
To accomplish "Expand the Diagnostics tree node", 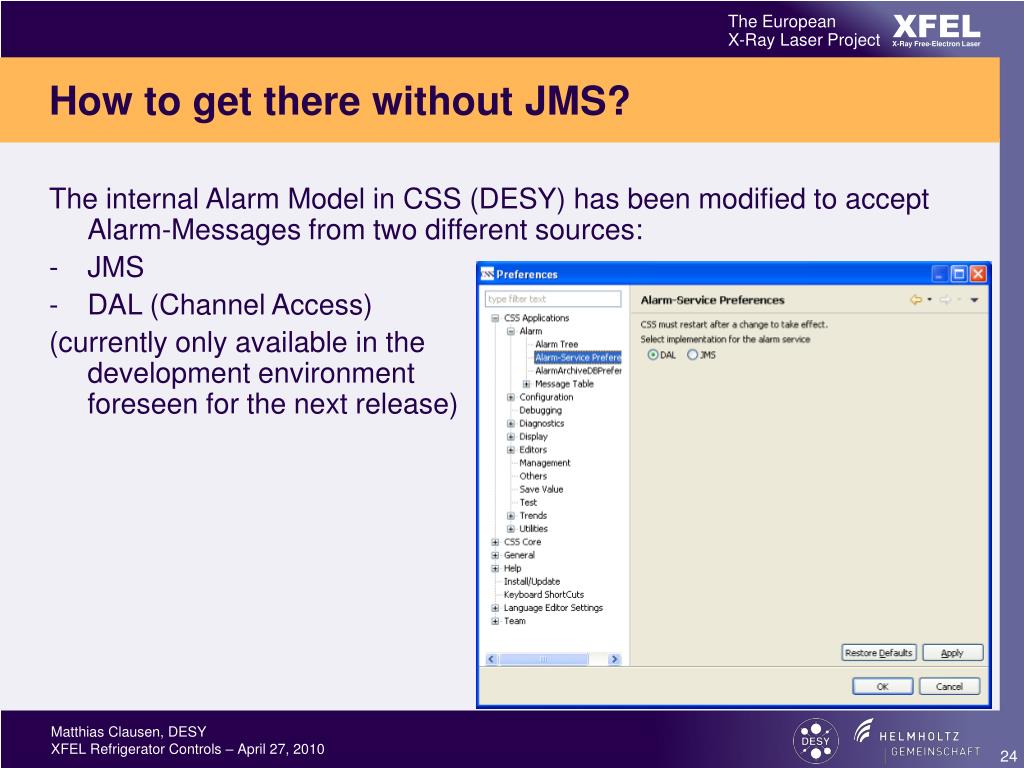I will (x=511, y=423).
